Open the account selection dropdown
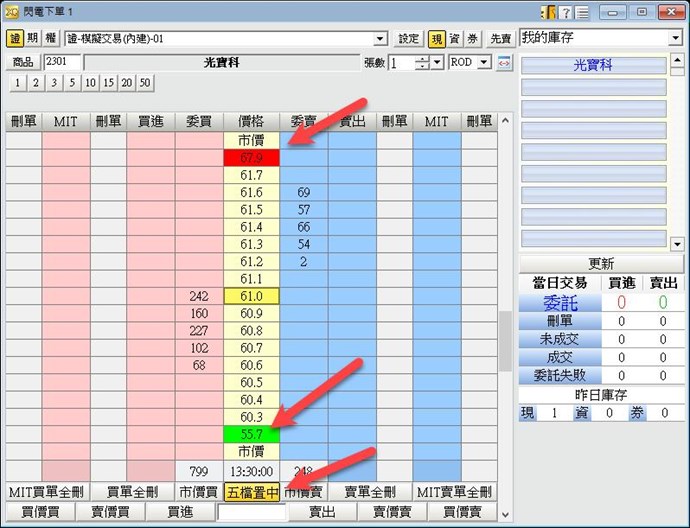The image size is (690, 528). pyautogui.click(x=380, y=39)
